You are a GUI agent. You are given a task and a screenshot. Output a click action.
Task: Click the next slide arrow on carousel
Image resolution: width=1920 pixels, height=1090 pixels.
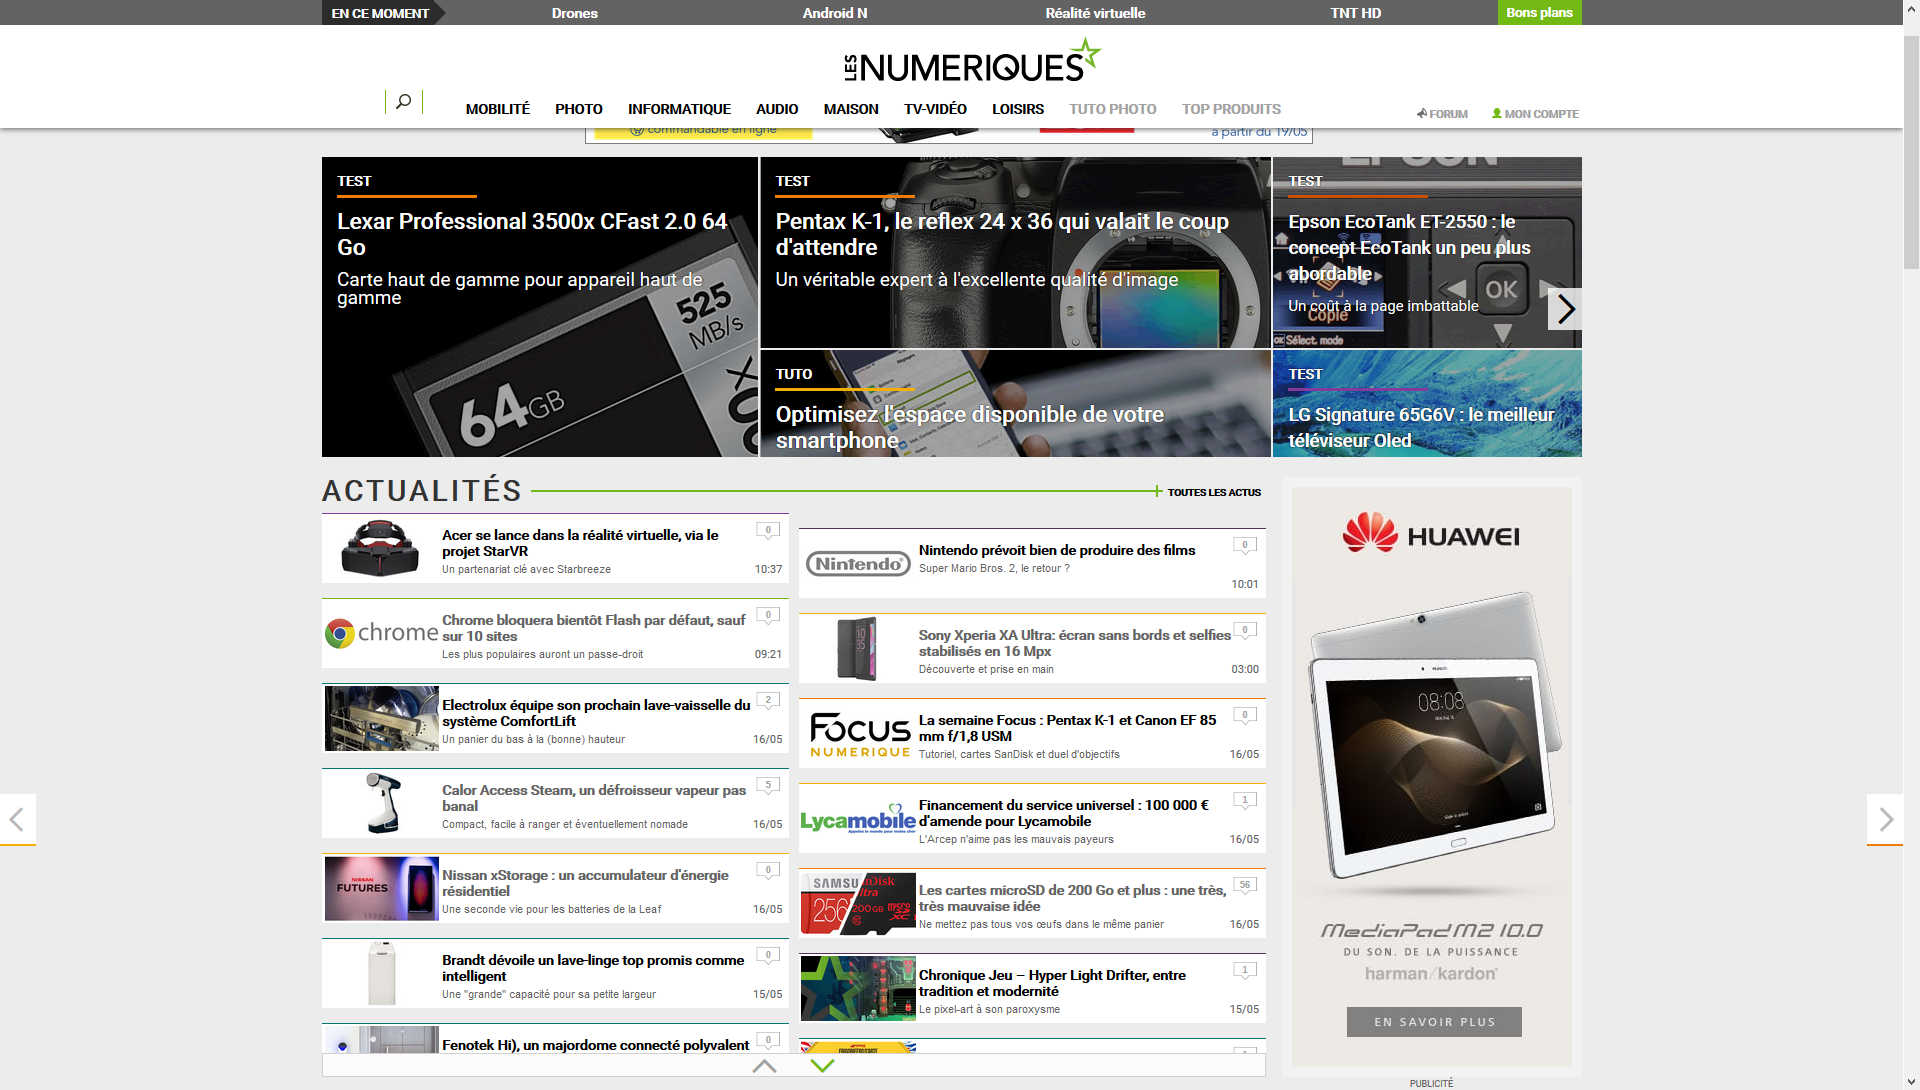click(x=1565, y=309)
